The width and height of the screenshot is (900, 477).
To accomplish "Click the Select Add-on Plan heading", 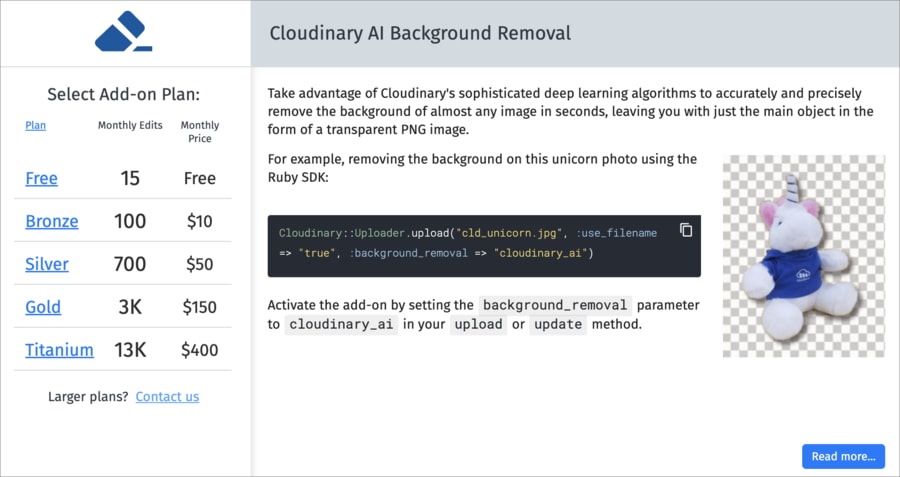I will 123,94.
